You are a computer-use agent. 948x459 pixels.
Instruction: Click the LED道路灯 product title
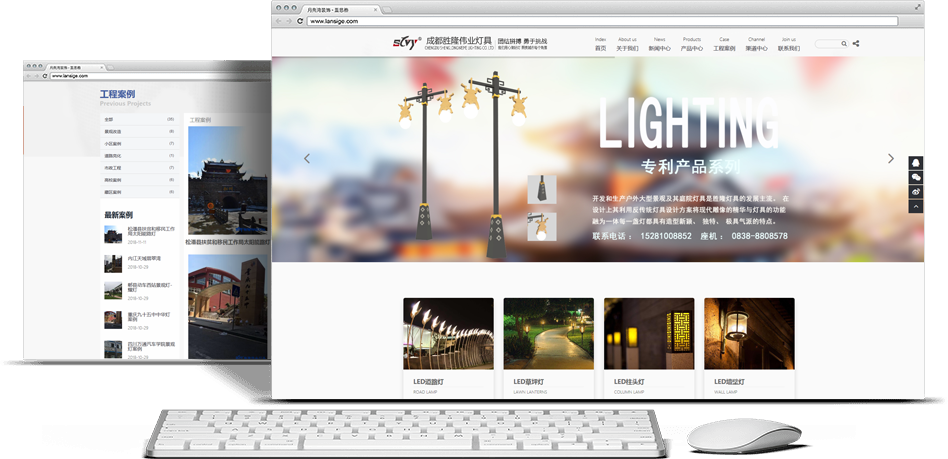tap(429, 382)
